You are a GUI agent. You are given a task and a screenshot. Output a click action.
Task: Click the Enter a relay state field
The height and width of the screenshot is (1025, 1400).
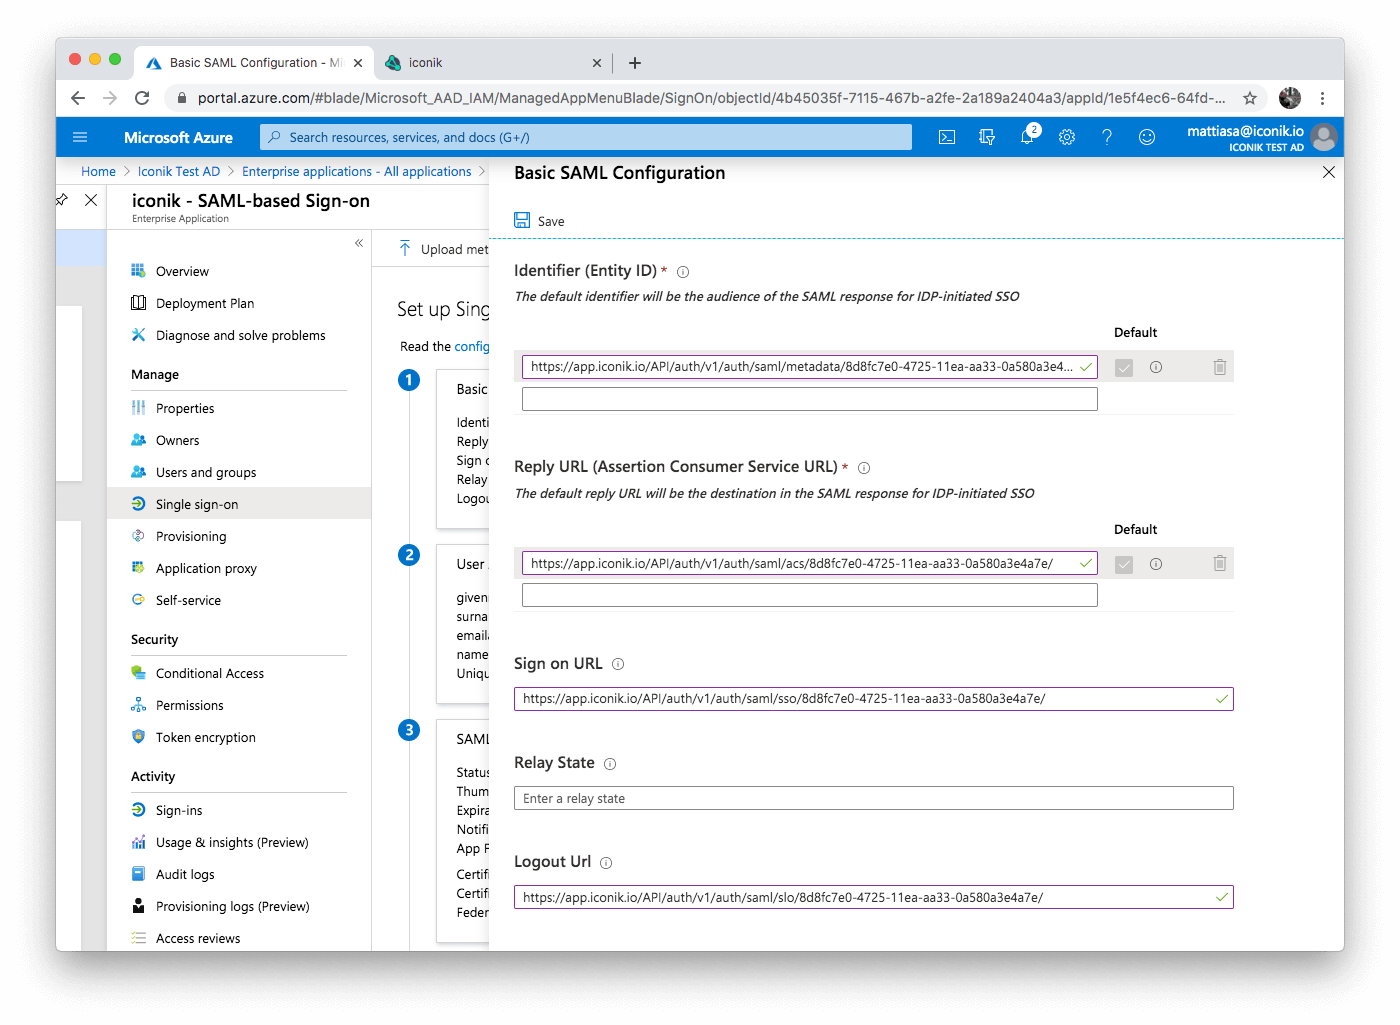tap(872, 798)
